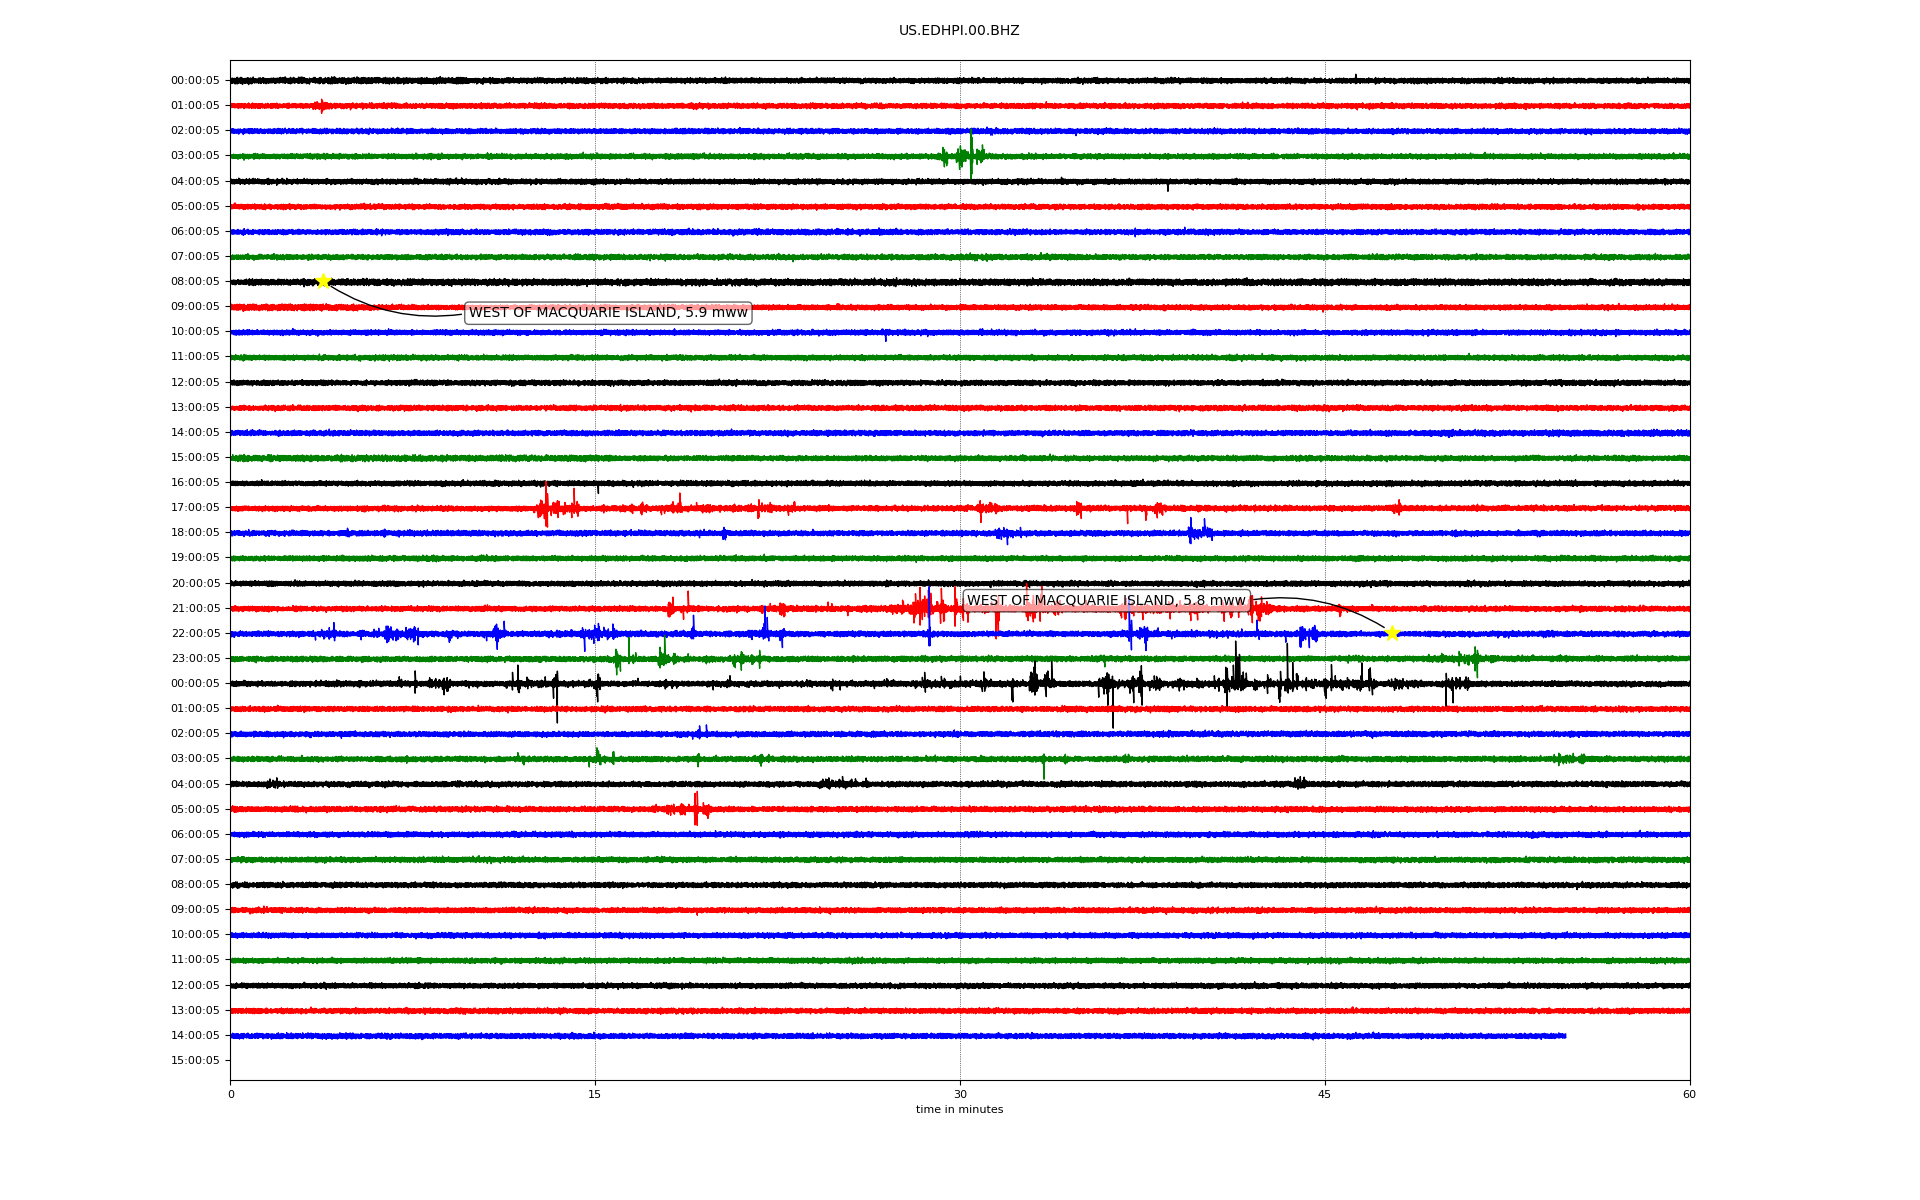Viewport: 1920px width, 1200px height.
Task: Click the 0 minute x-axis tick label
Action: 231,1094
